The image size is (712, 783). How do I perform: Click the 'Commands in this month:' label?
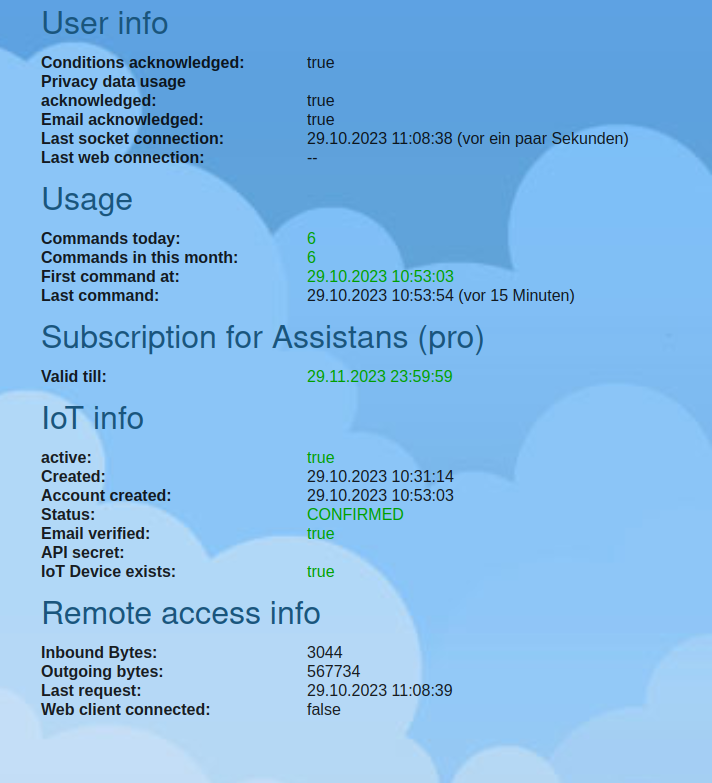coord(140,258)
